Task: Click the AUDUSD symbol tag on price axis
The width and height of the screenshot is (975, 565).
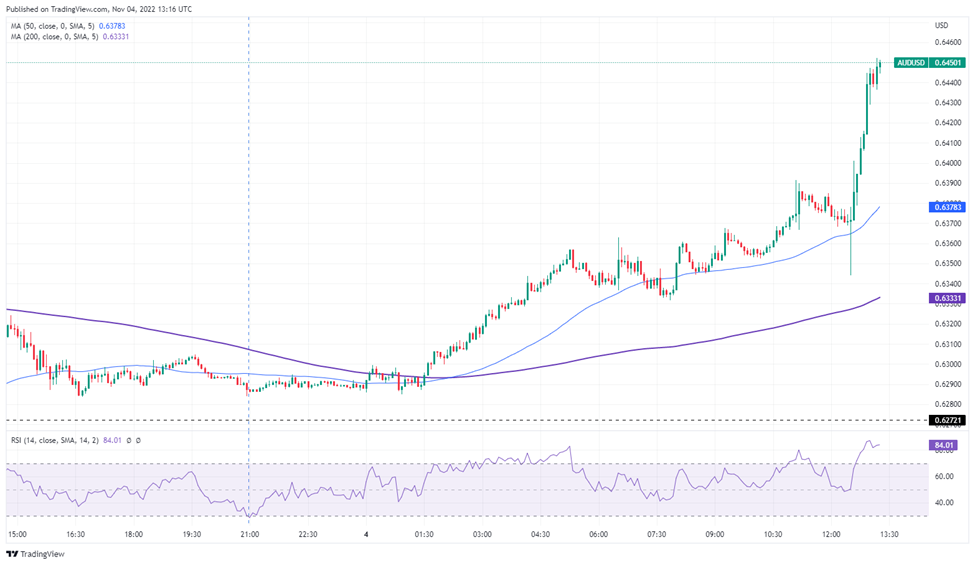Action: [x=911, y=62]
